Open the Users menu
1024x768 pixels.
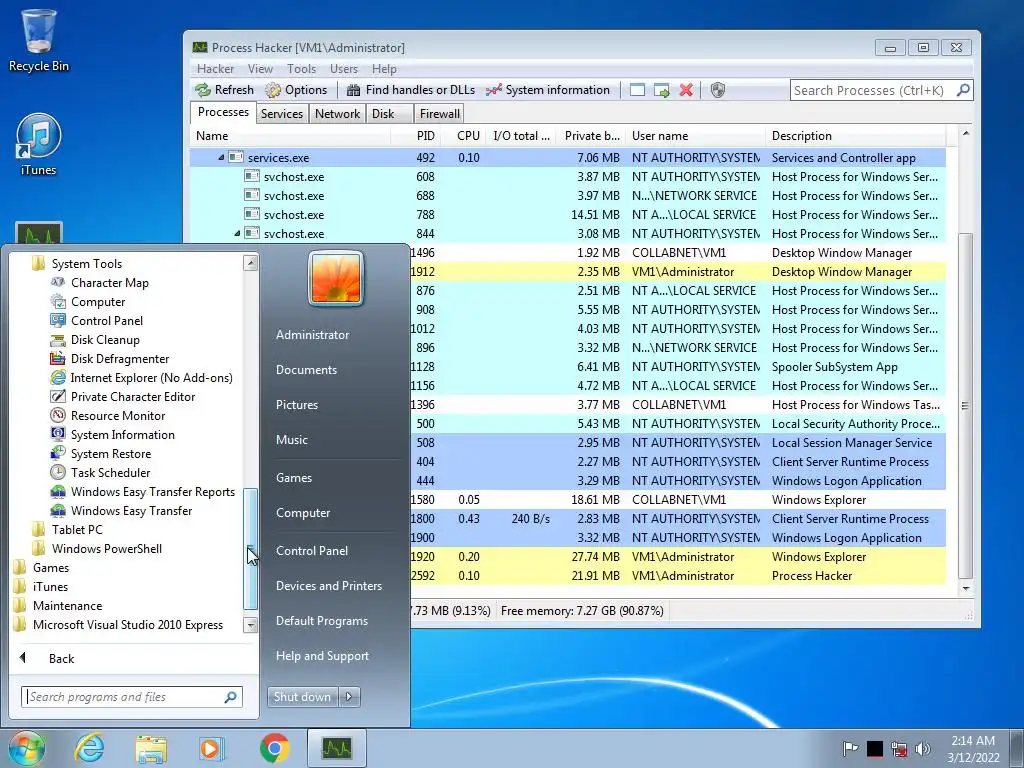click(x=344, y=69)
